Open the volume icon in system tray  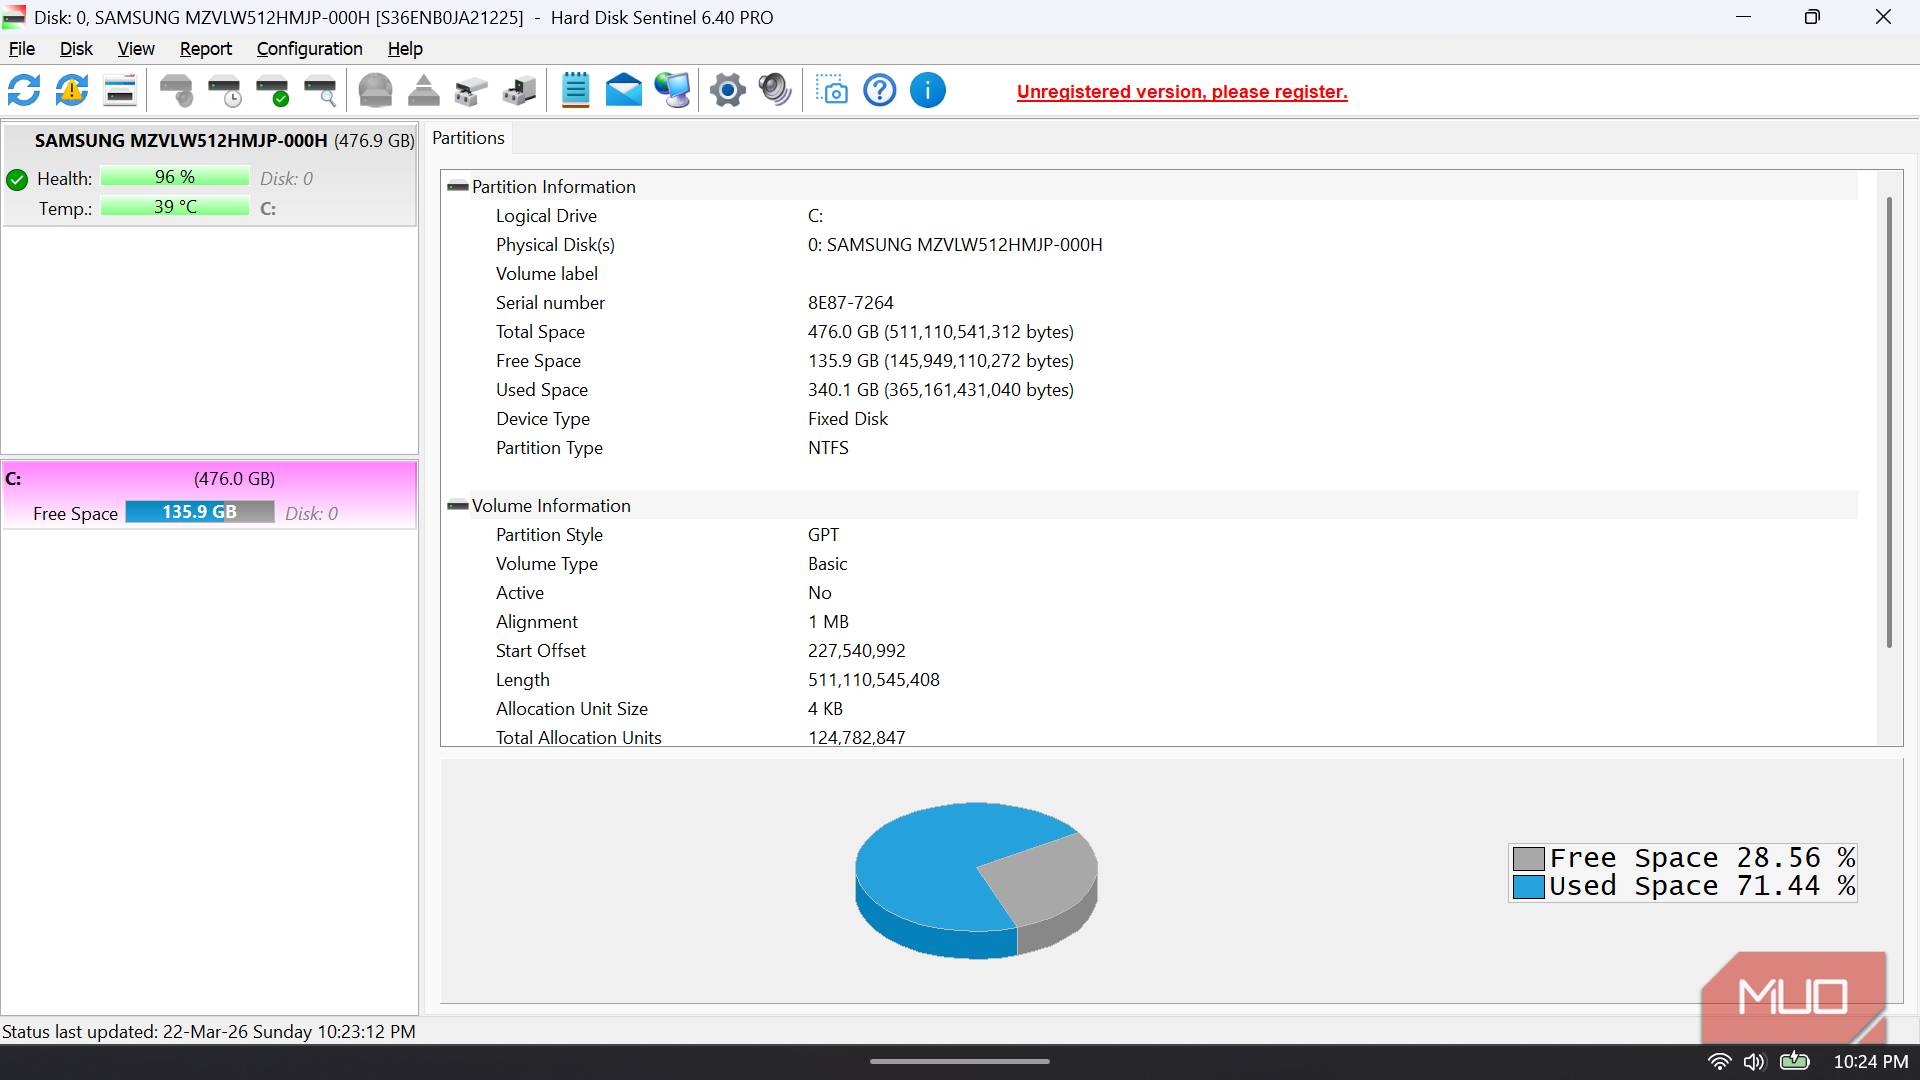pyautogui.click(x=1754, y=1062)
